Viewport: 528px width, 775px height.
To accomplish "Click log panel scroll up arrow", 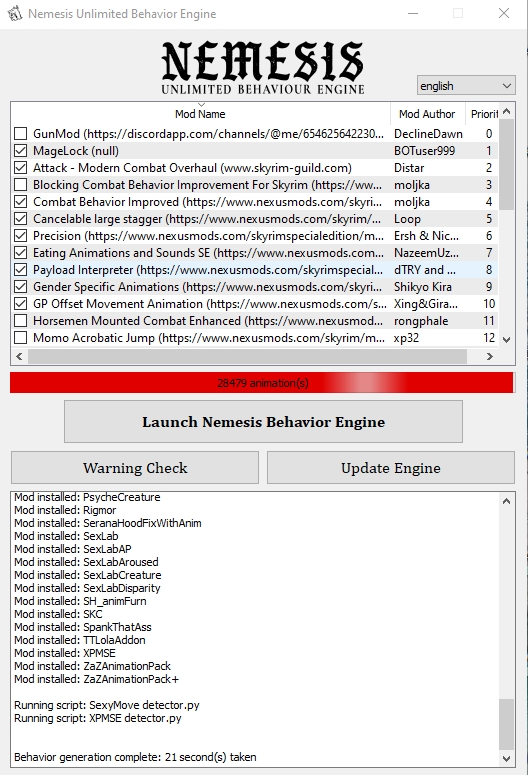I will pos(506,501).
